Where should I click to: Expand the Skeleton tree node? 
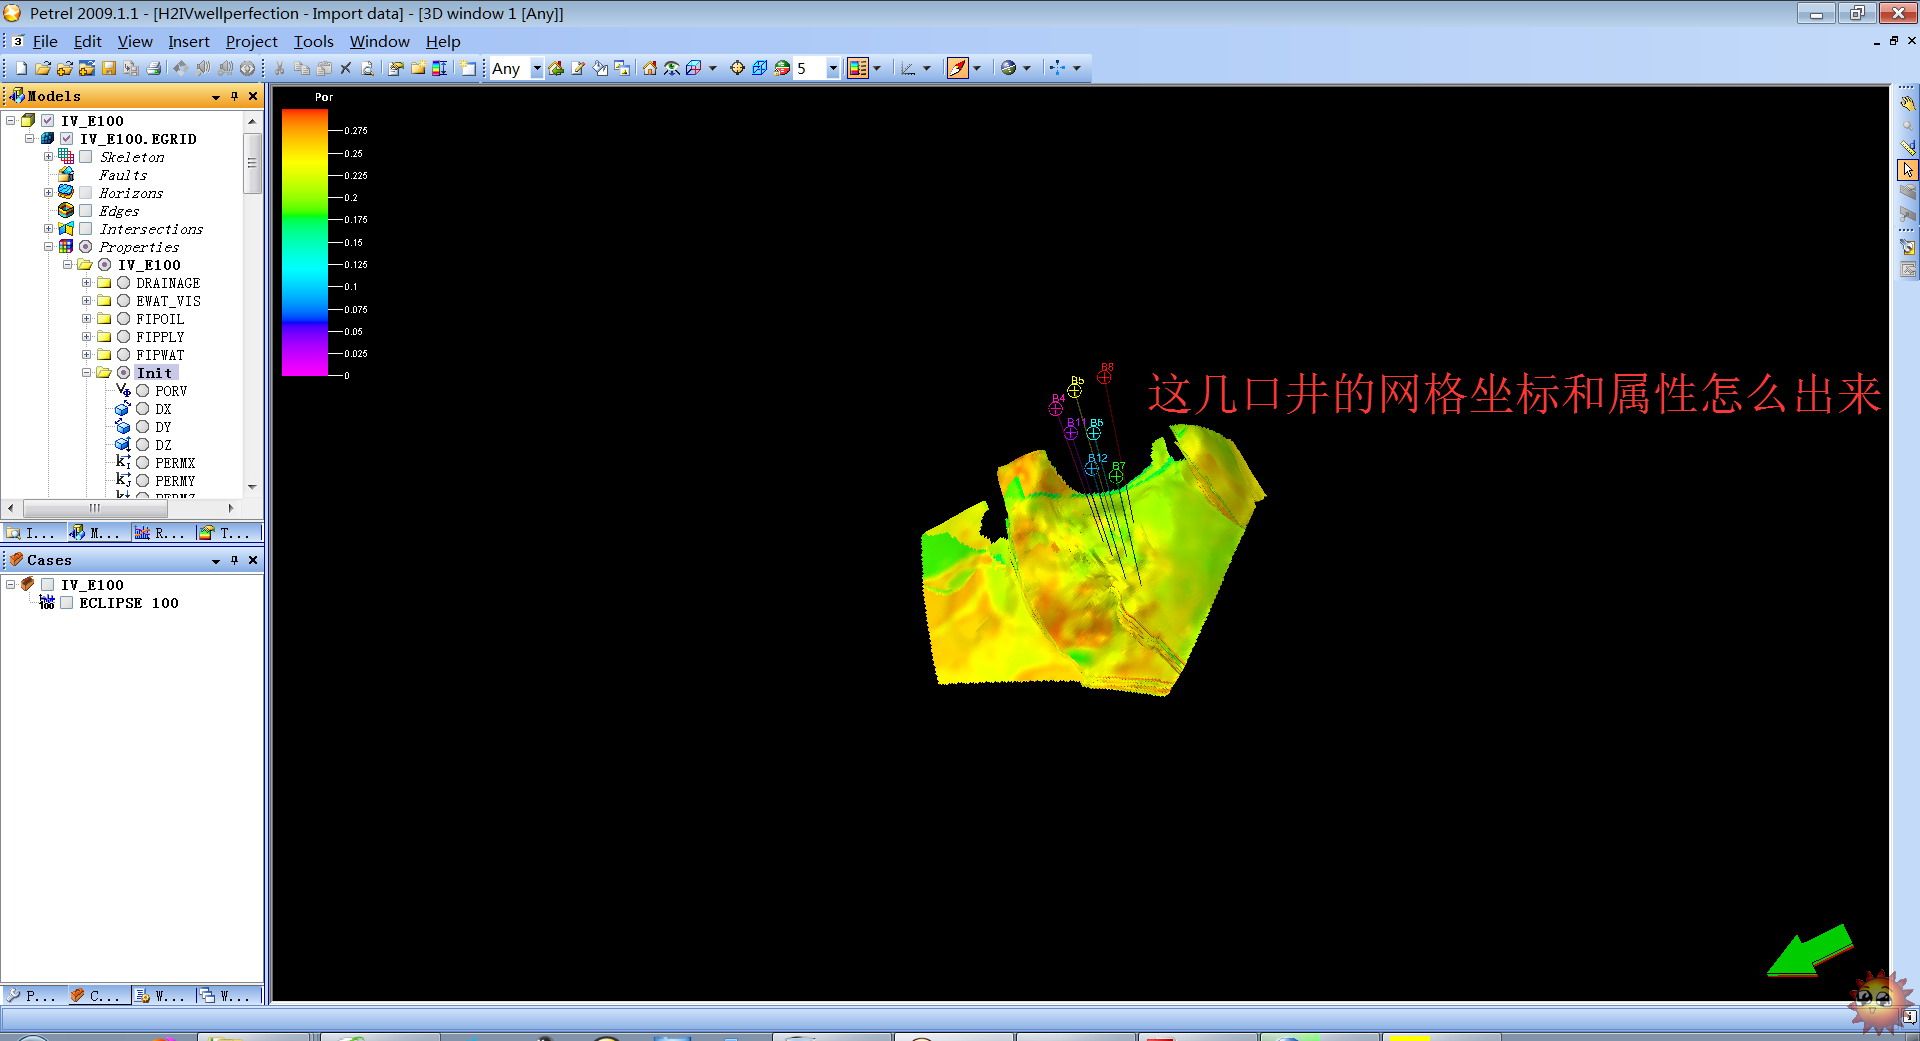click(x=48, y=157)
